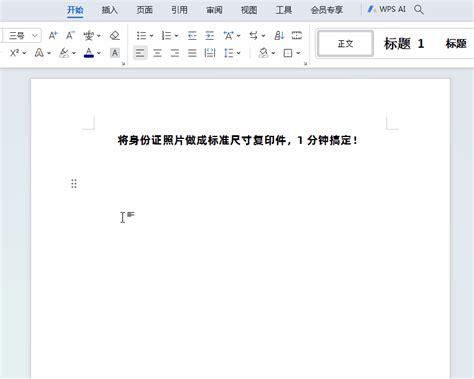Decrease paragraph indent icon
The width and height of the screenshot is (474, 379).
[192, 35]
